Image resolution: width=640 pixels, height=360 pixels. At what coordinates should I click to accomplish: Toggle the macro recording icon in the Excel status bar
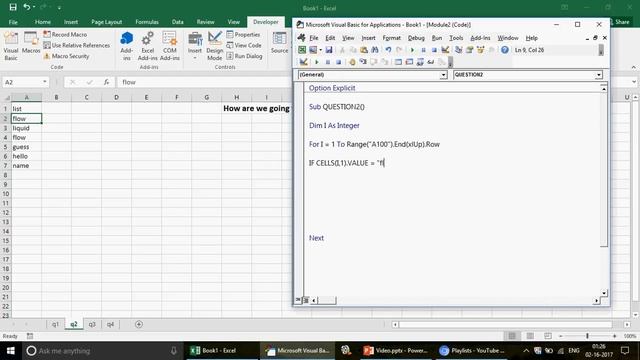tap(30, 336)
